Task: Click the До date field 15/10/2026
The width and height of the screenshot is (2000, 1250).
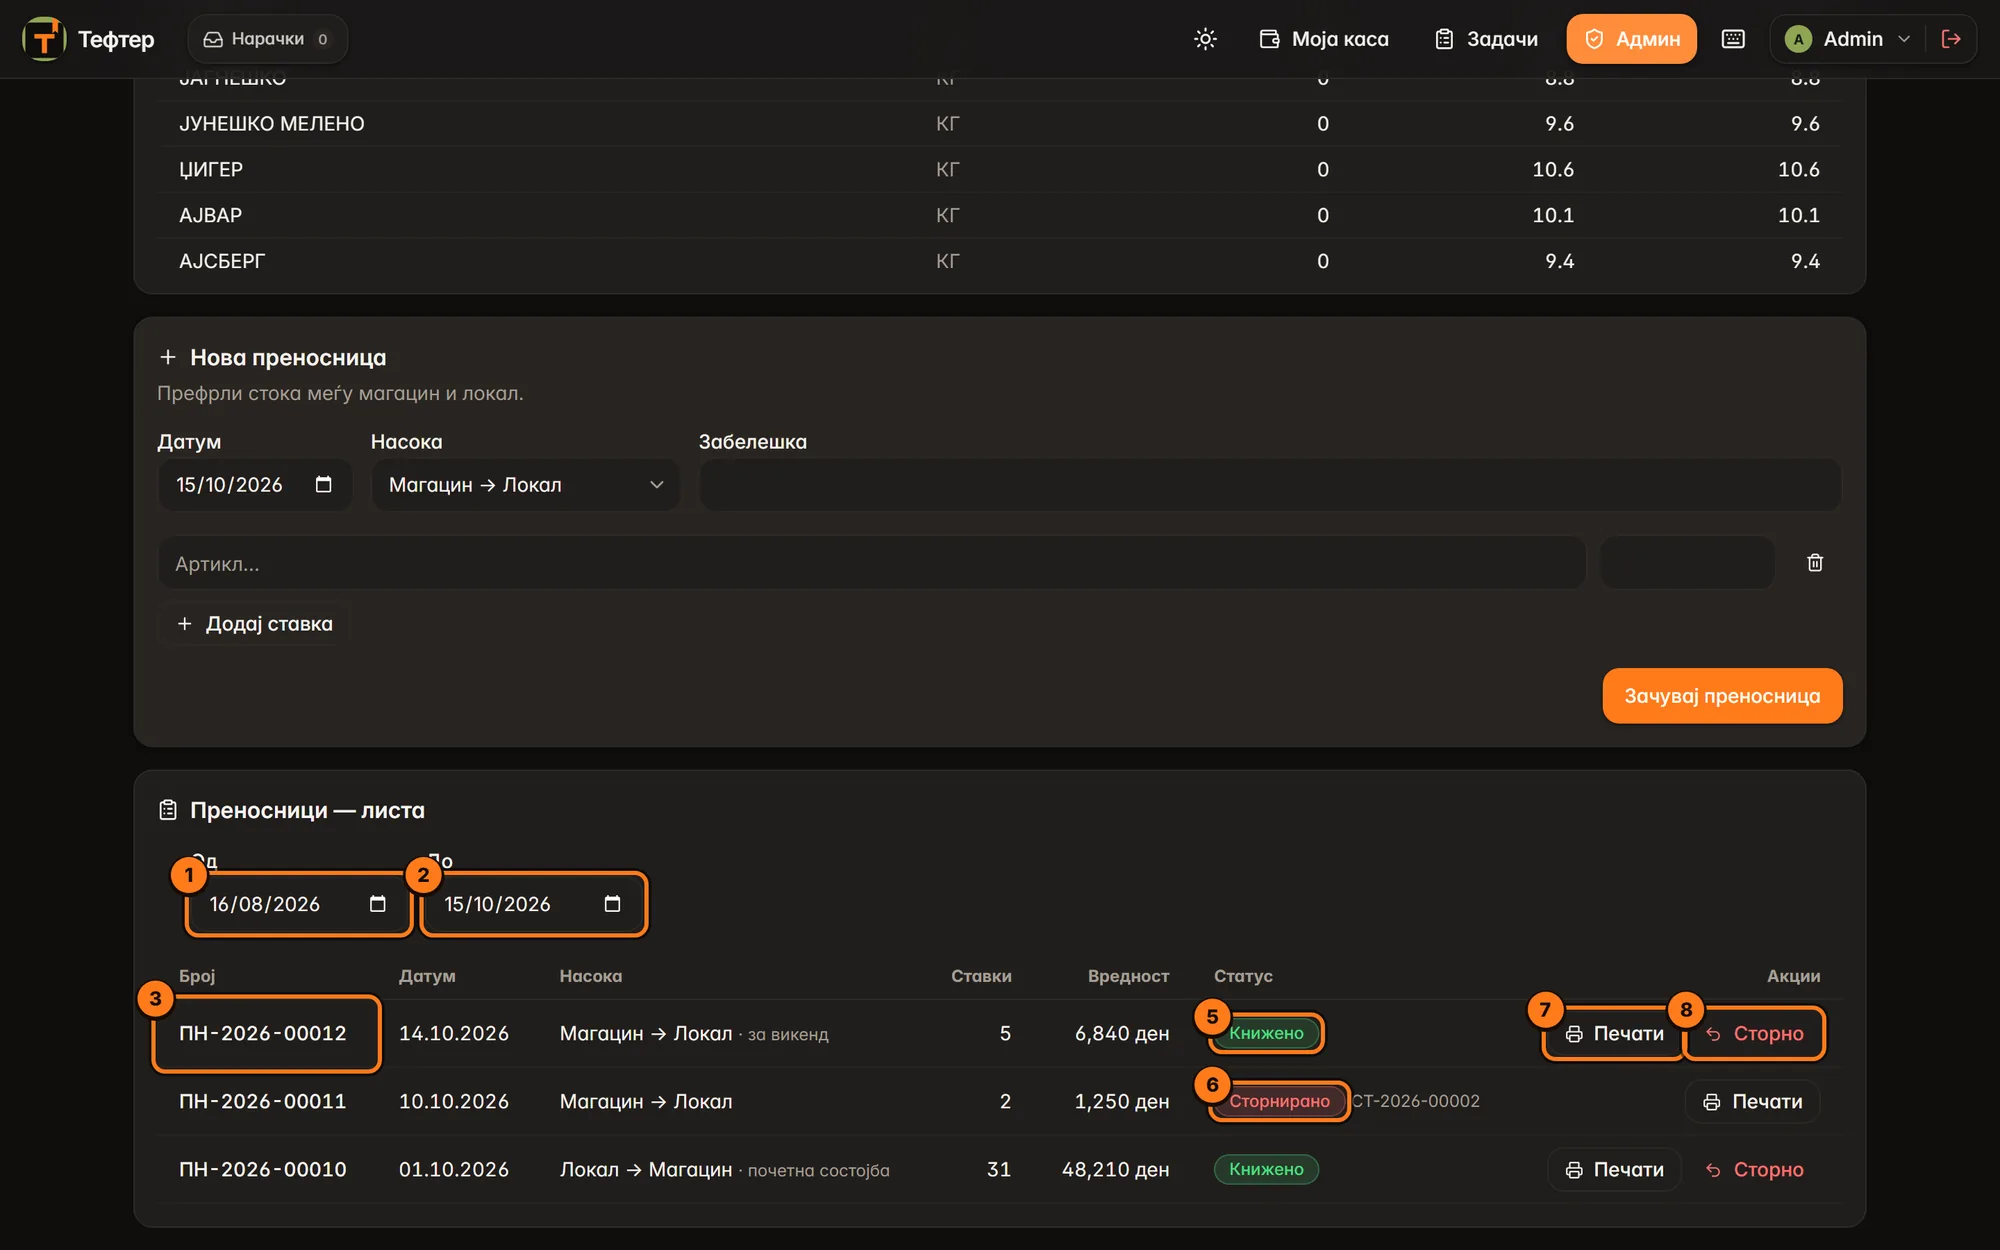Action: (533, 904)
